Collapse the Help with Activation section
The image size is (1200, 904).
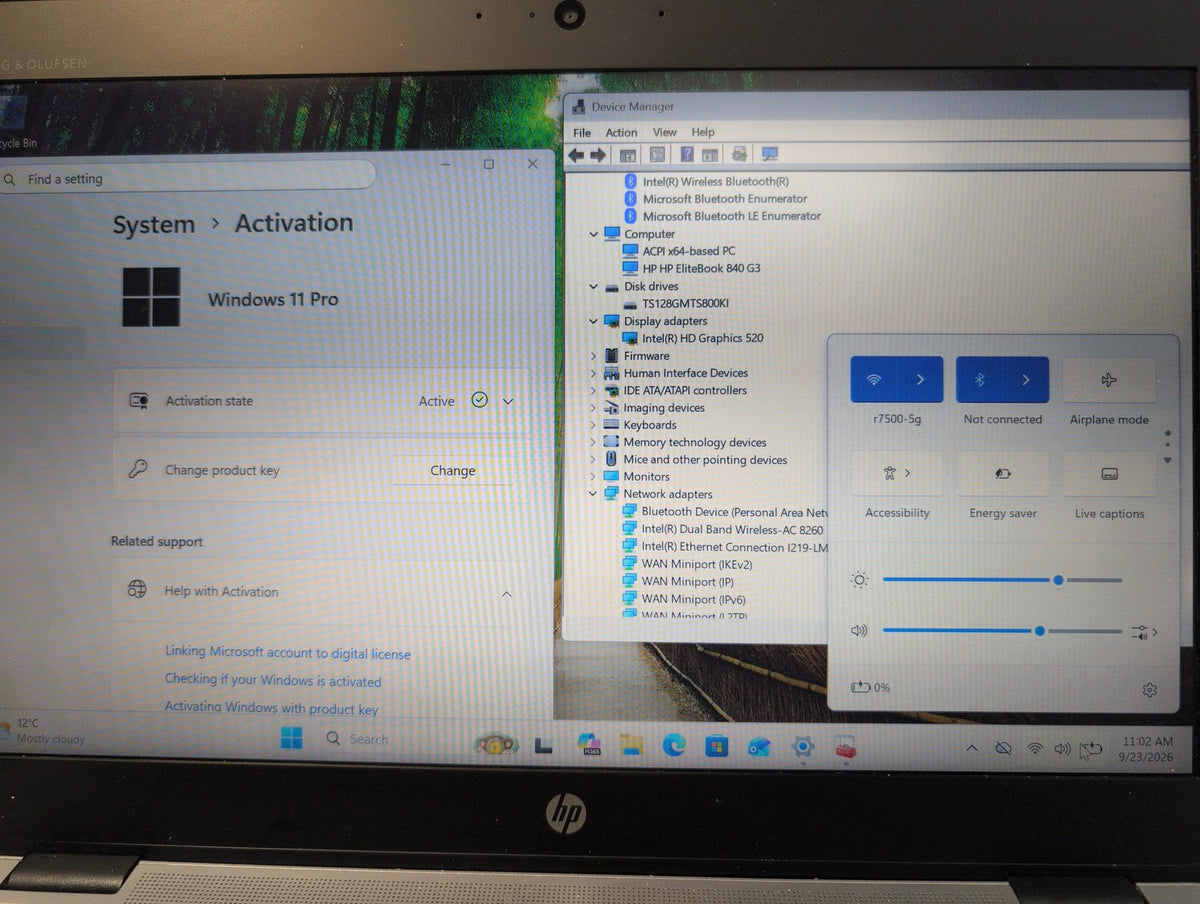506,593
